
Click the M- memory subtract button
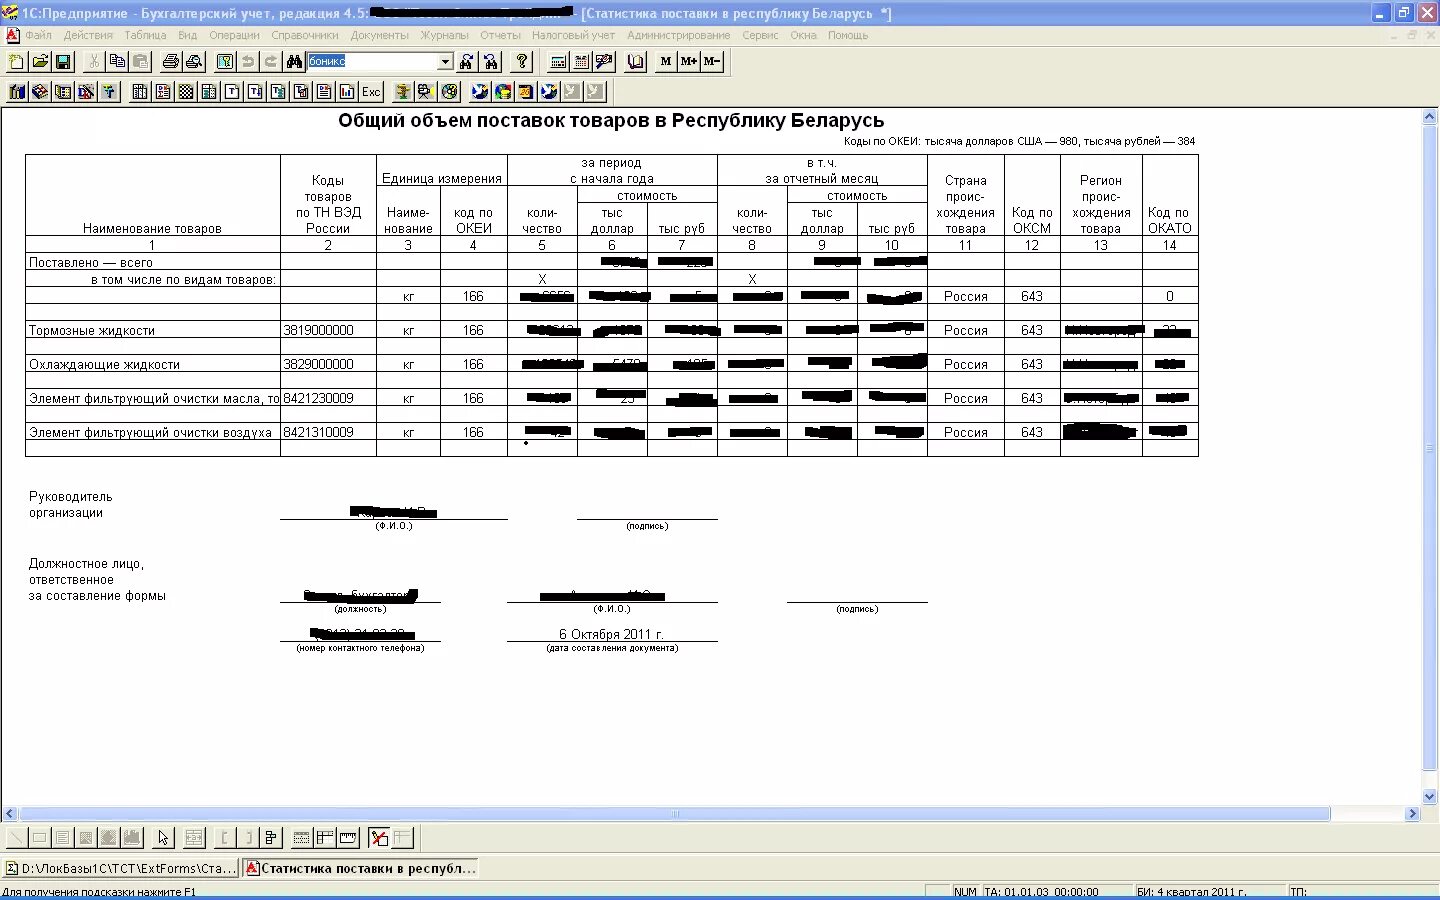[x=712, y=61]
